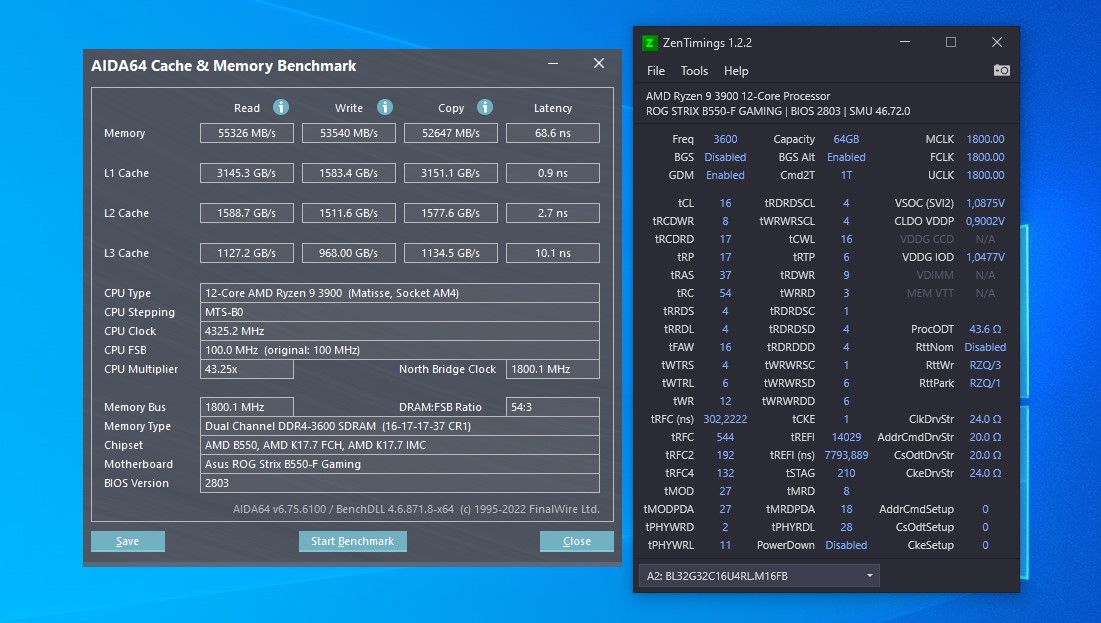1101x623 pixels.
Task: Click the CPU Type field
Action: (400, 293)
